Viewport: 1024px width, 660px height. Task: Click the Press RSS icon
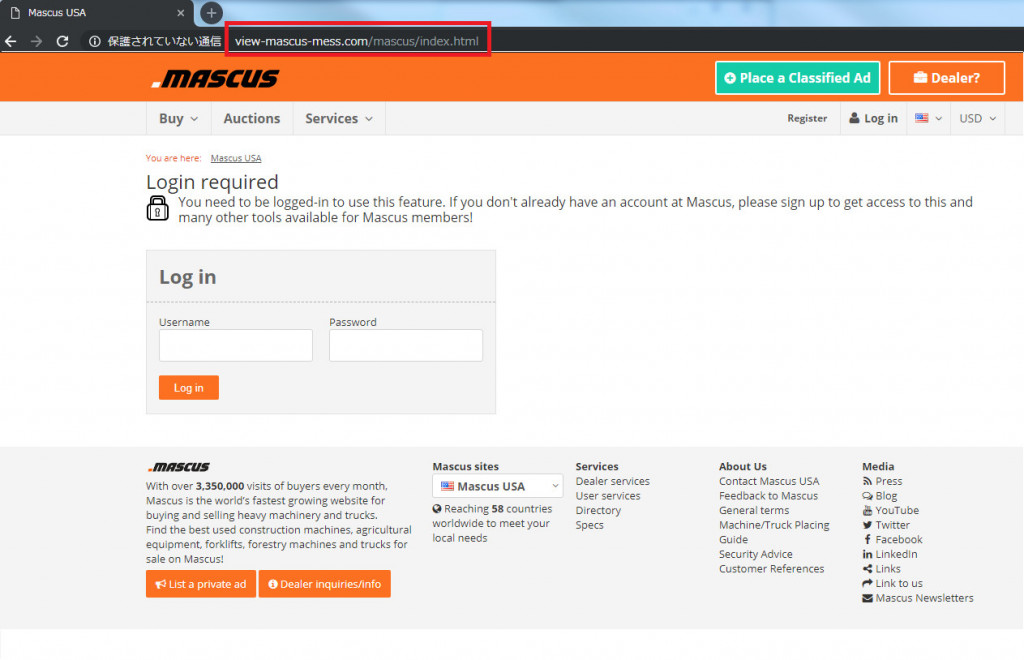tap(867, 481)
